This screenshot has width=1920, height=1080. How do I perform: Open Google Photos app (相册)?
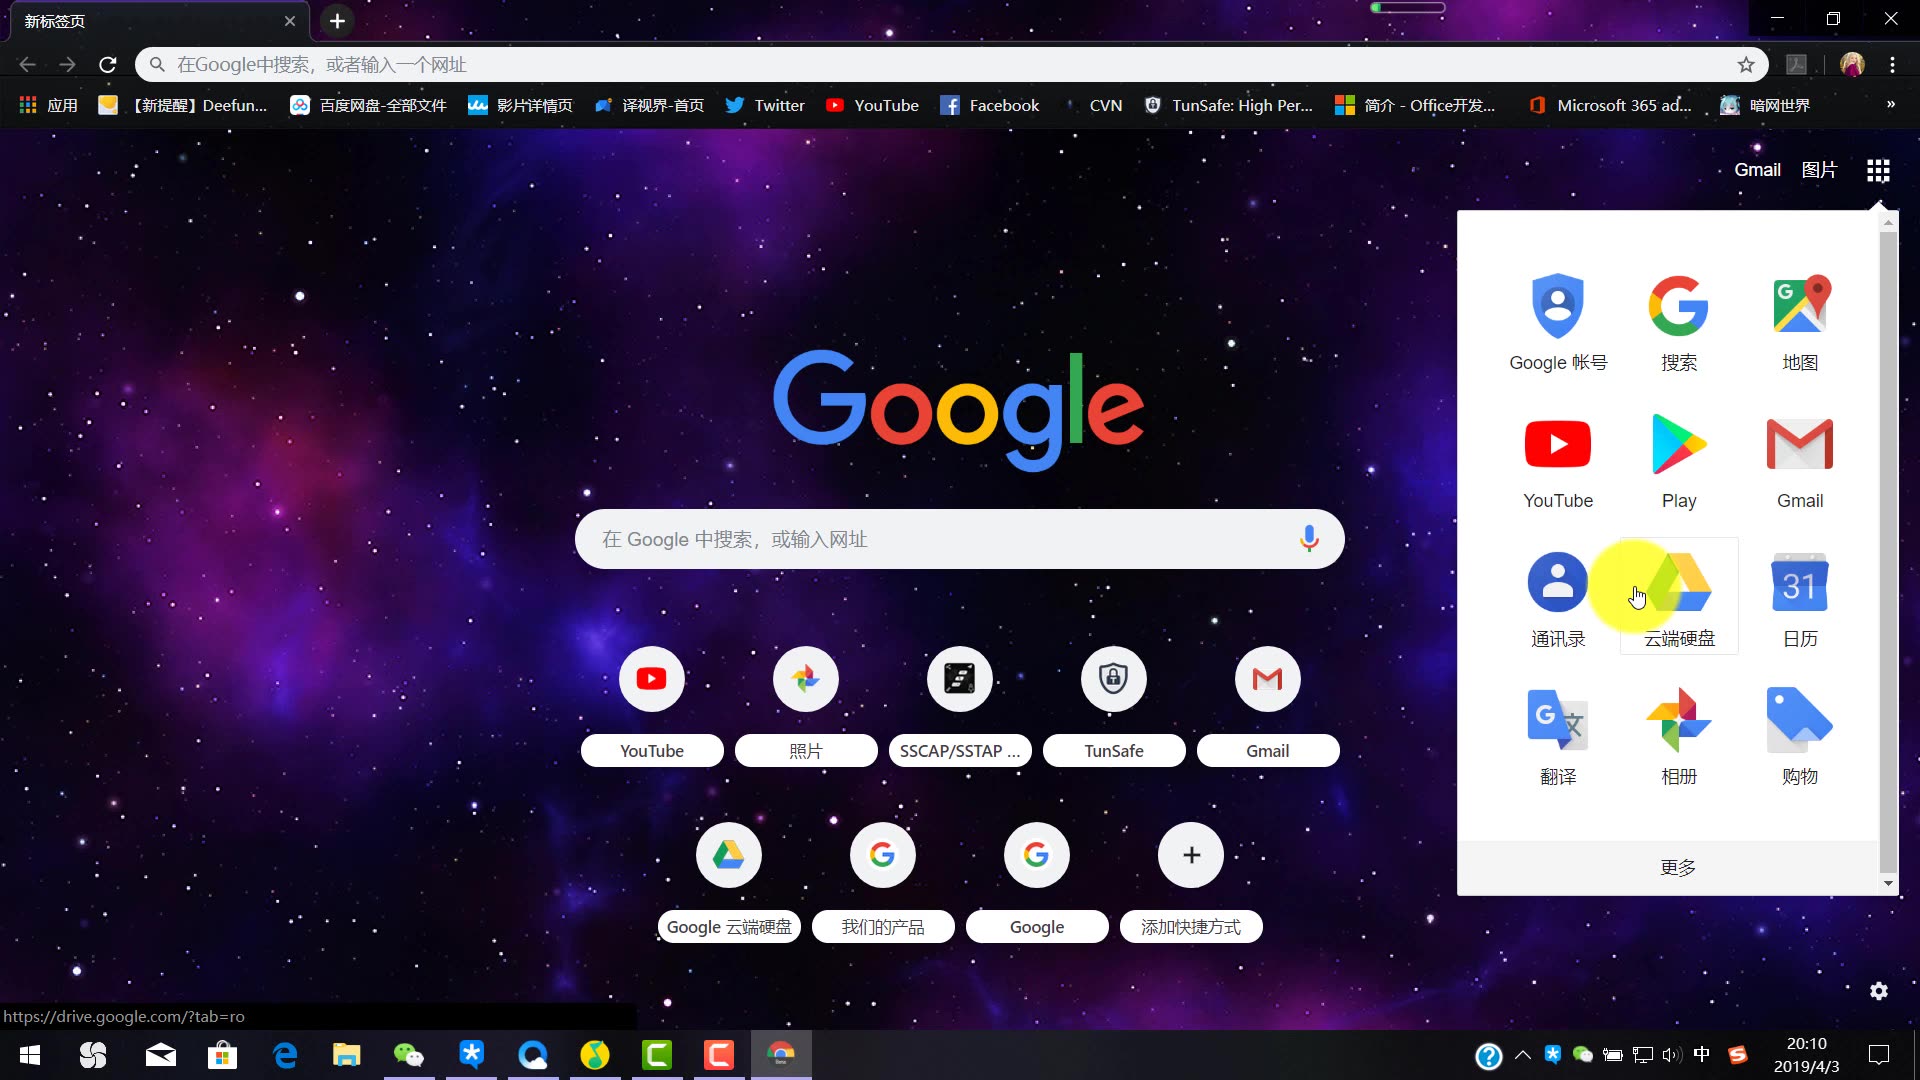click(1679, 735)
